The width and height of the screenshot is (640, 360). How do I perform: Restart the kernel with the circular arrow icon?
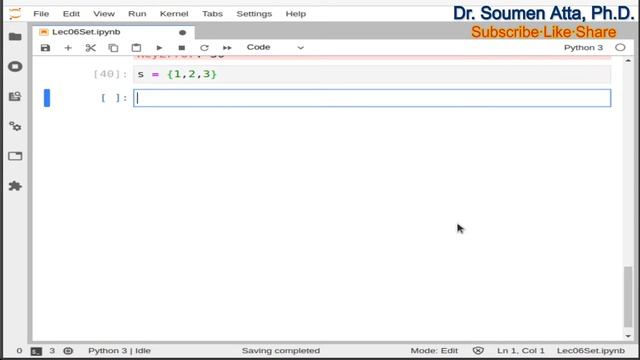click(204, 48)
